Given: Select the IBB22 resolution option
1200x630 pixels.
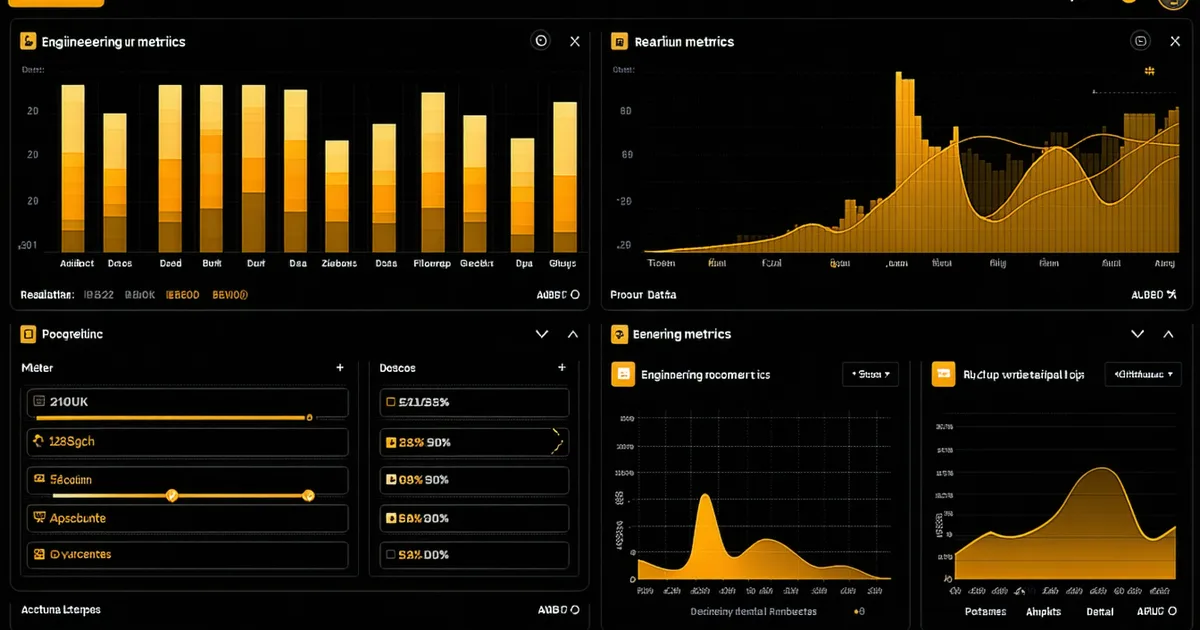Looking at the screenshot, I should tap(98, 295).
